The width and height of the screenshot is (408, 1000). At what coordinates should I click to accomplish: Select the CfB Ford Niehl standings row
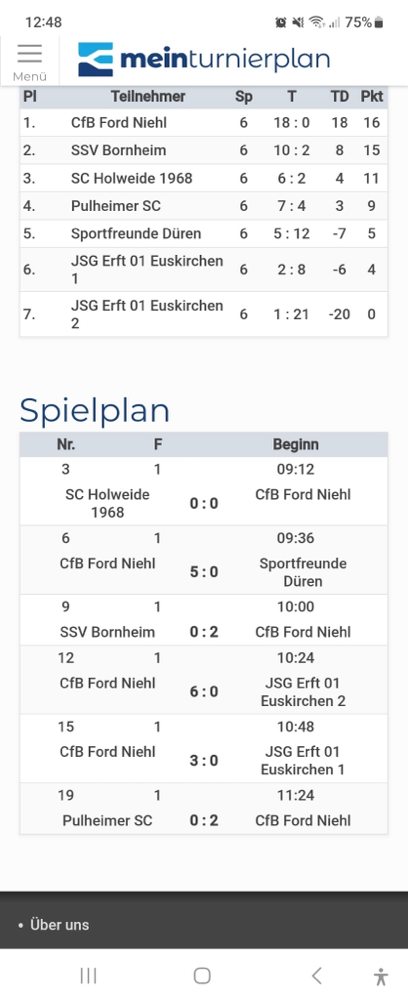[x=203, y=122]
